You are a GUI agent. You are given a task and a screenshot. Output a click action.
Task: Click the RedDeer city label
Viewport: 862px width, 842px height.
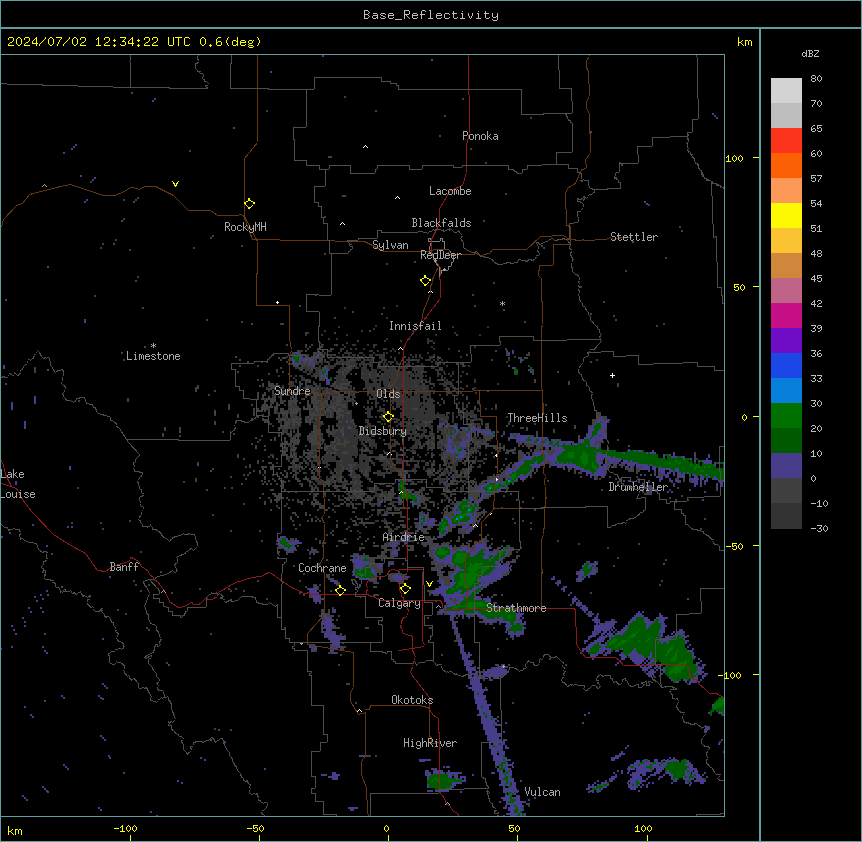click(440, 255)
